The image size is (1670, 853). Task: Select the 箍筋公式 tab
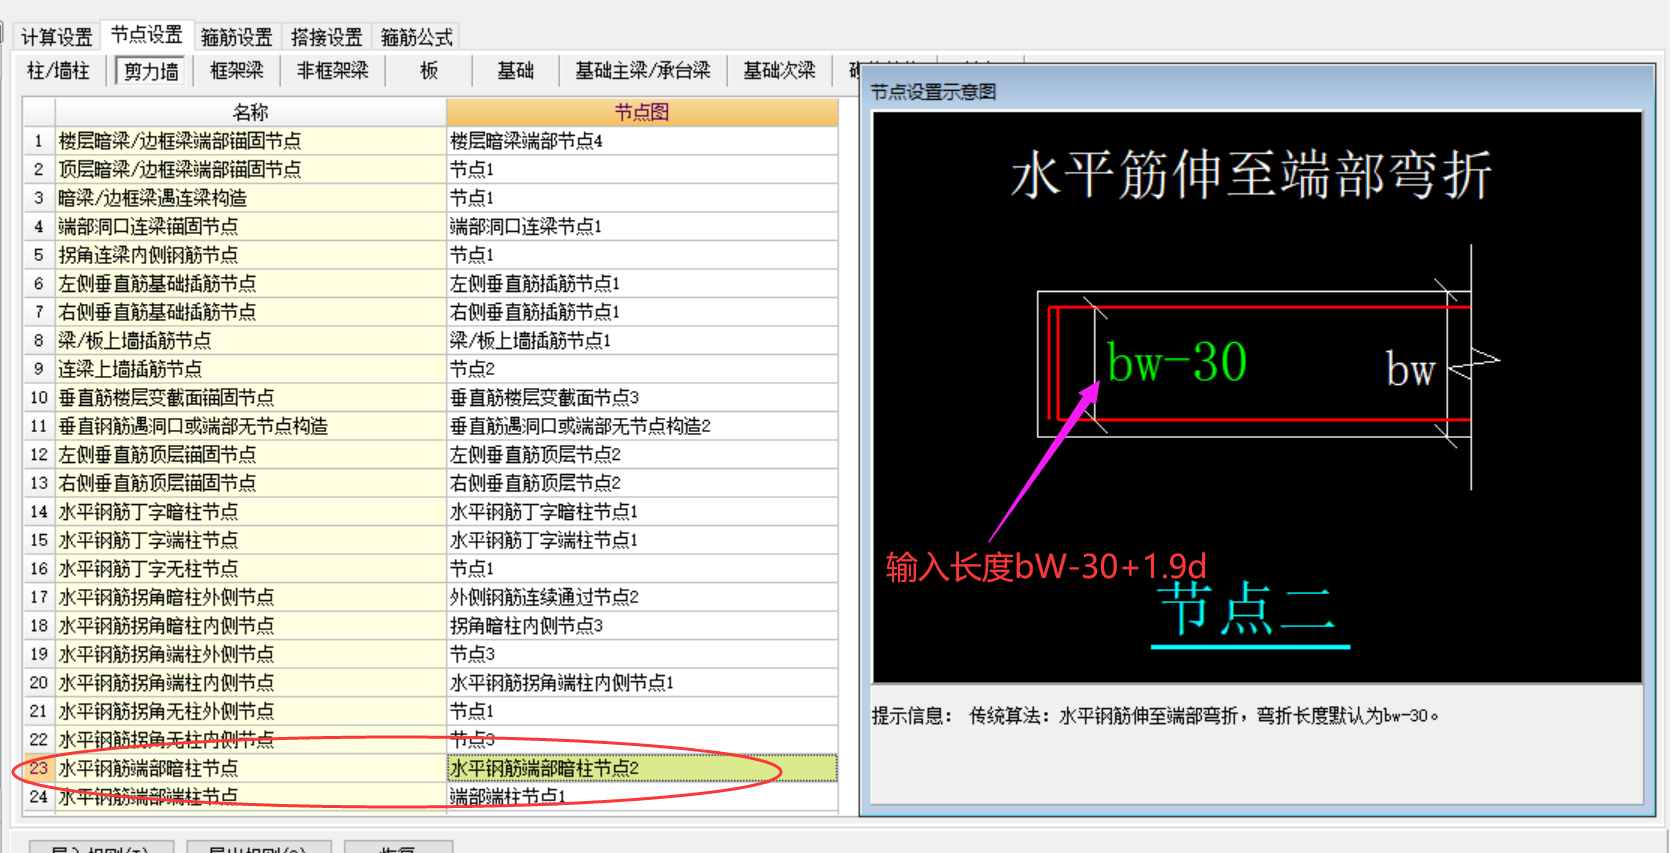pyautogui.click(x=416, y=37)
